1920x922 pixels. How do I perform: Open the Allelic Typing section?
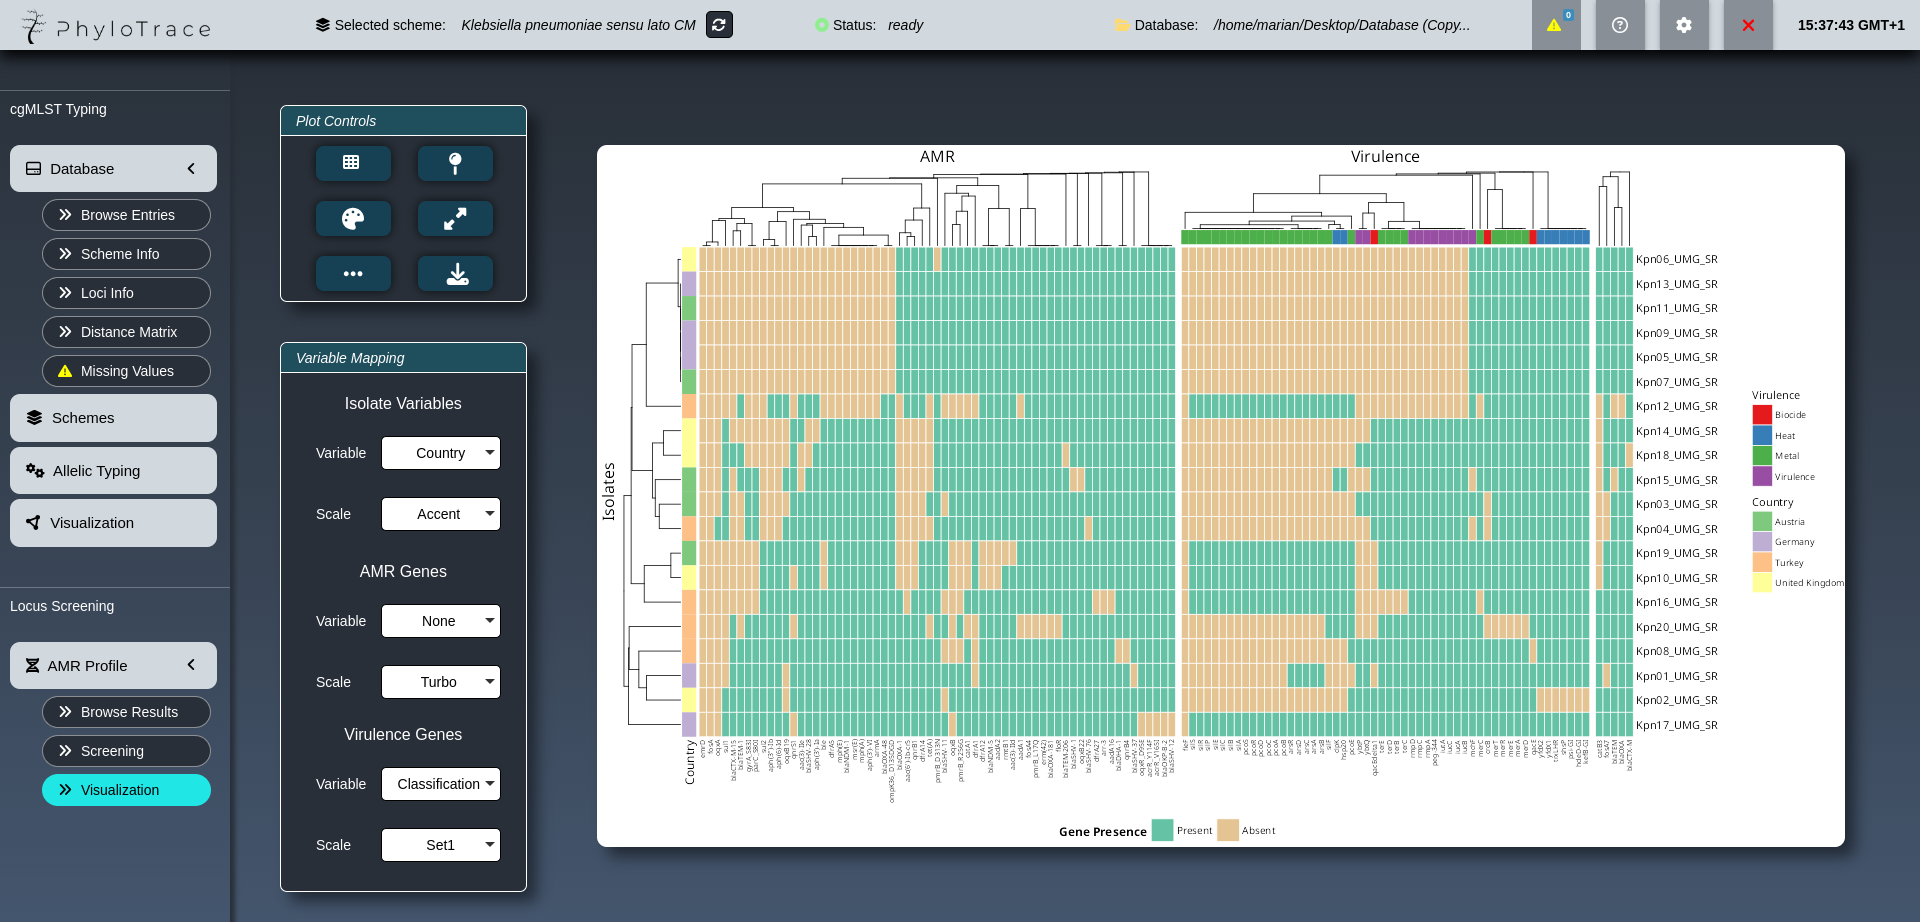pos(113,471)
